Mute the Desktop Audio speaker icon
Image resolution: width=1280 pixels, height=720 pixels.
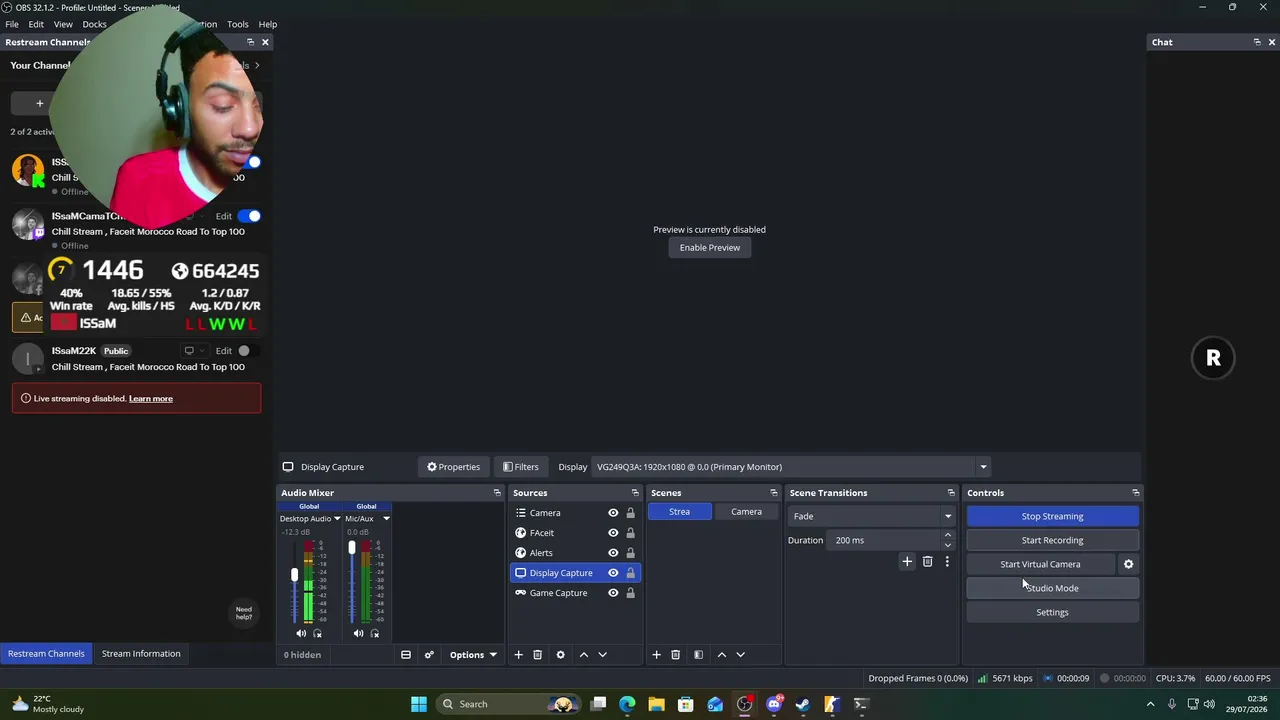tap(301, 633)
